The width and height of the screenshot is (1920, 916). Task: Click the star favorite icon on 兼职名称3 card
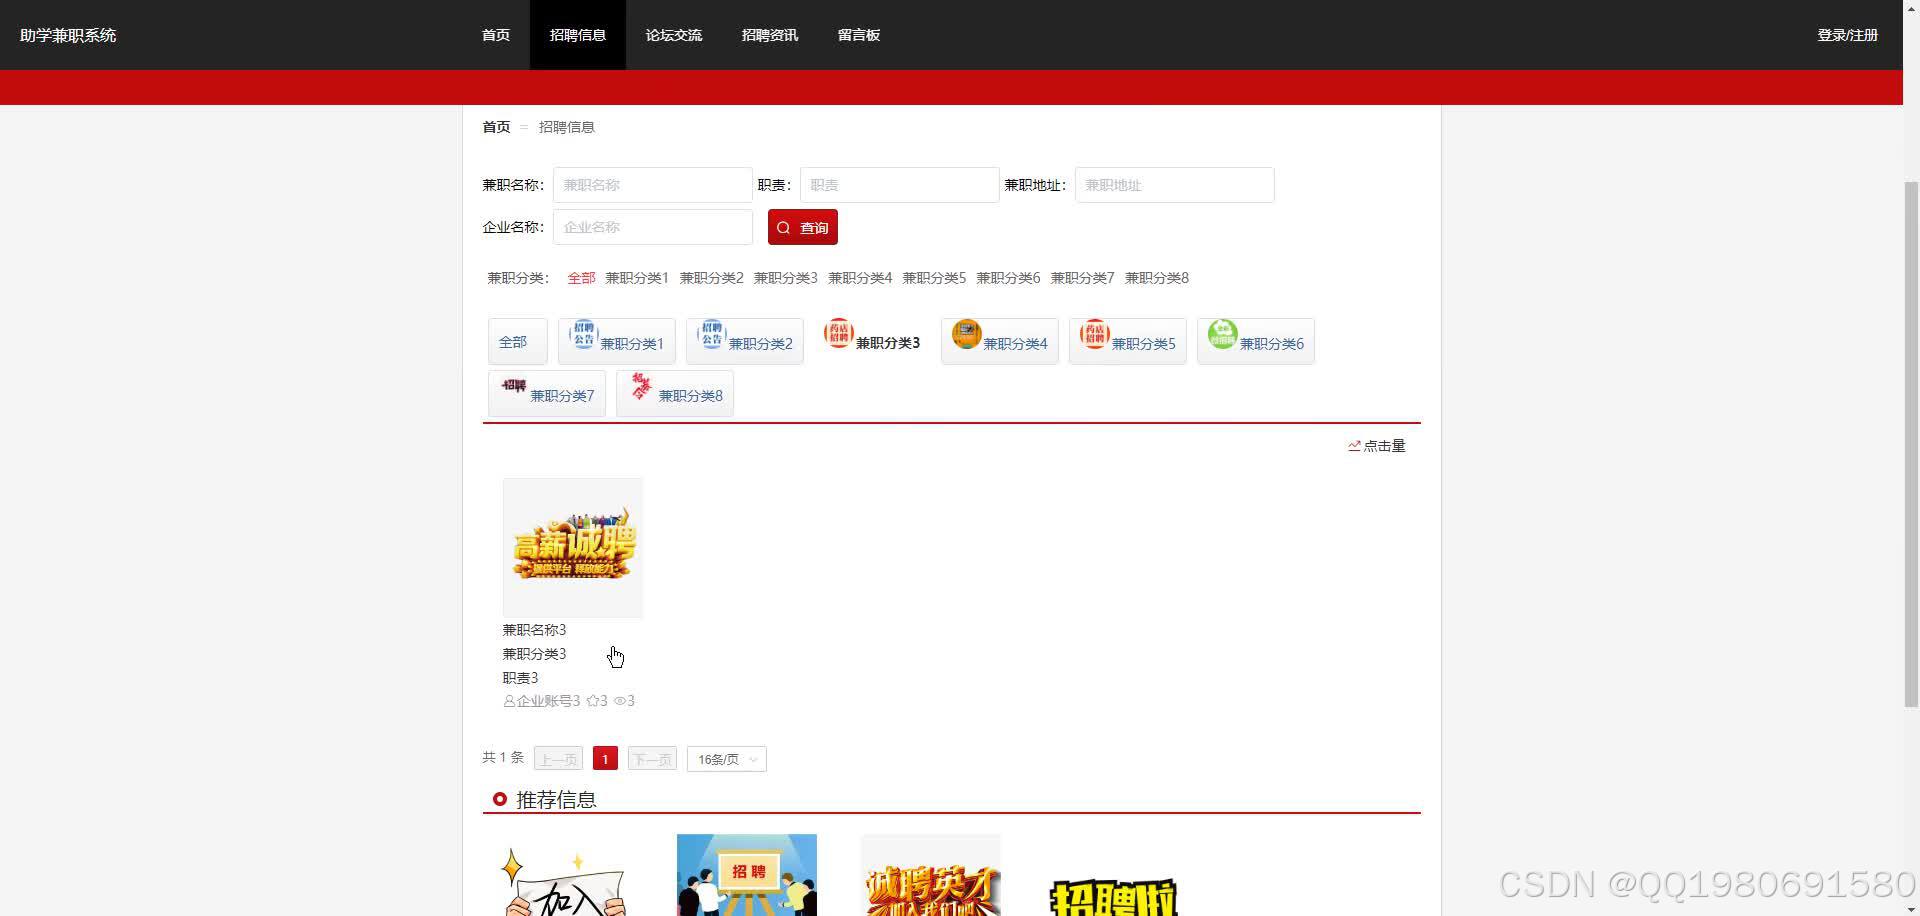pyautogui.click(x=592, y=700)
